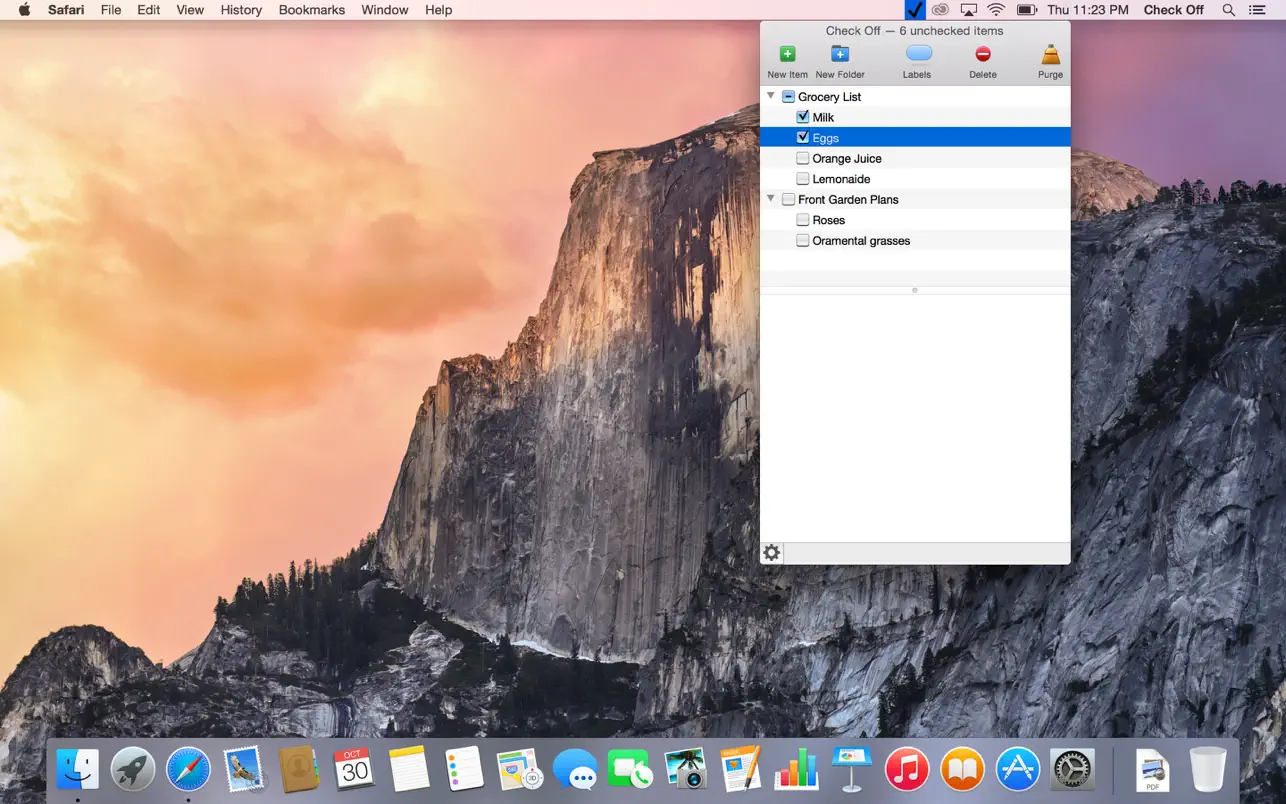
Task: Open Notification Center from the menu bar
Action: click(1257, 10)
